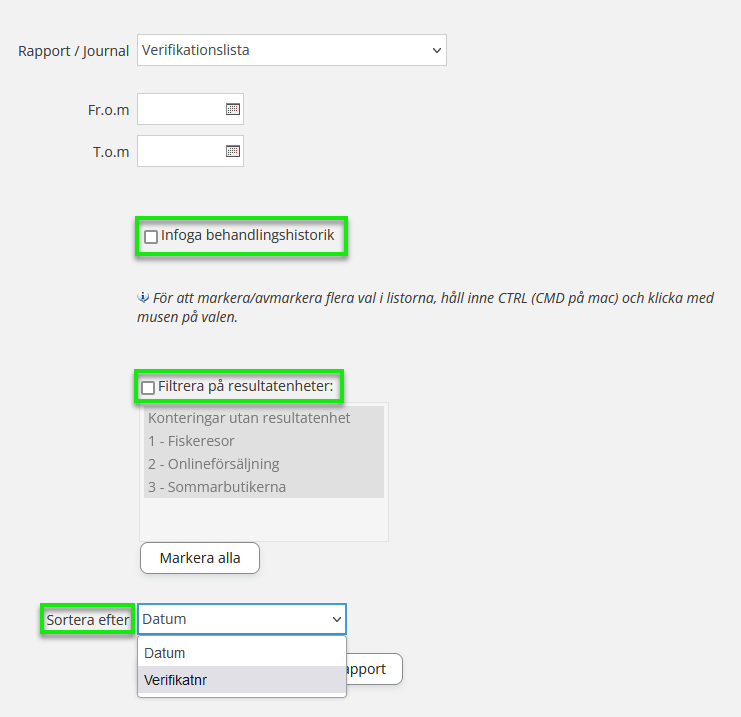Click the blue info icon beside the hint text
741x717 pixels.
pos(143,297)
